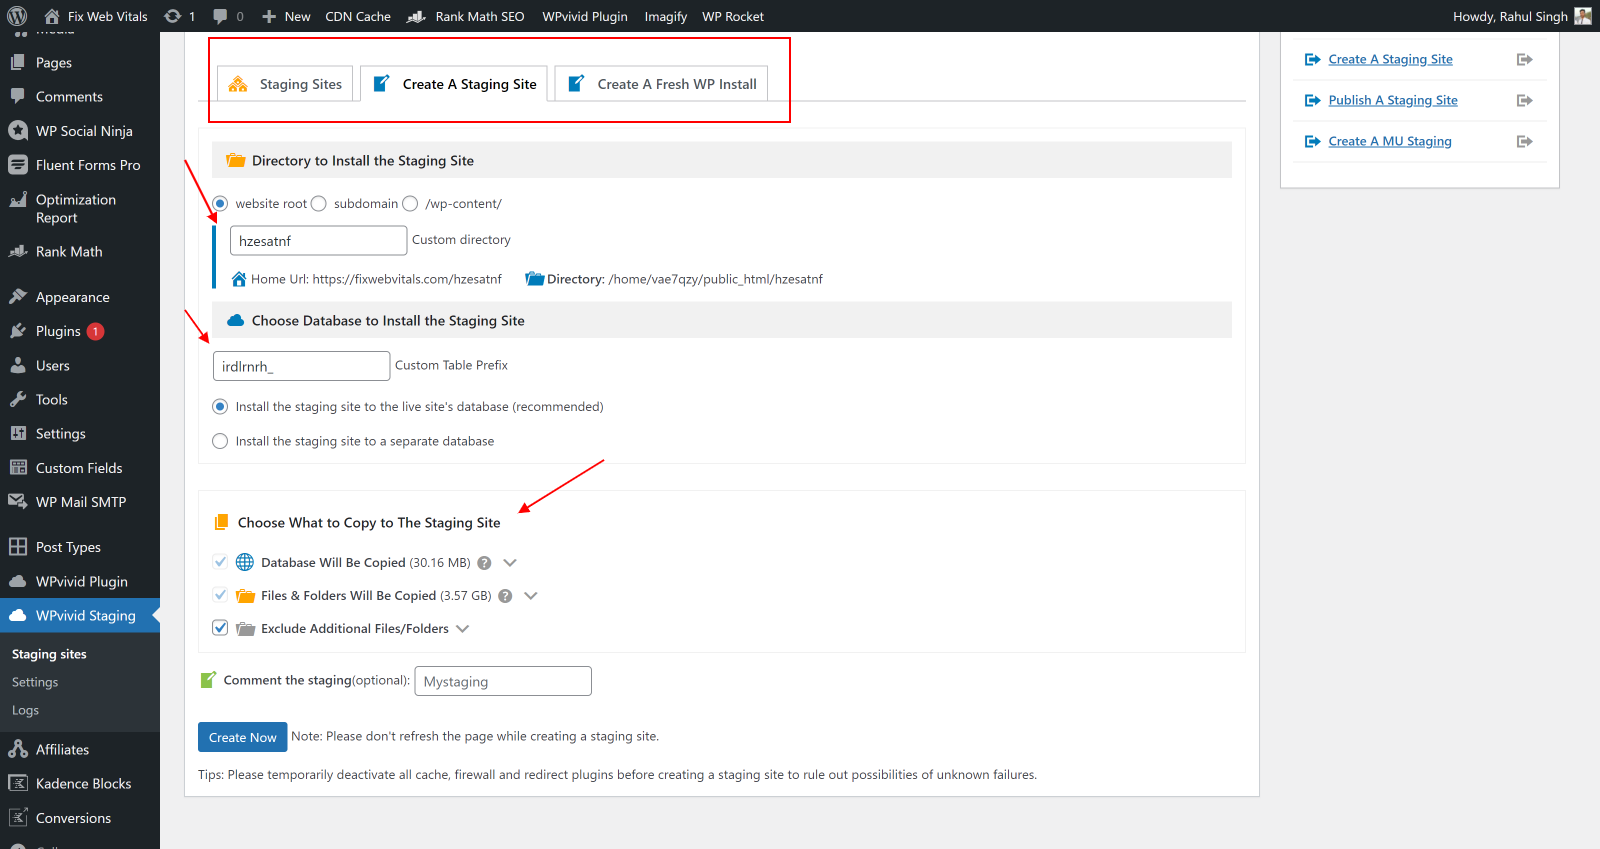The image size is (1600, 849).
Task: Click the WordPress logo in admin bar
Action: click(17, 16)
